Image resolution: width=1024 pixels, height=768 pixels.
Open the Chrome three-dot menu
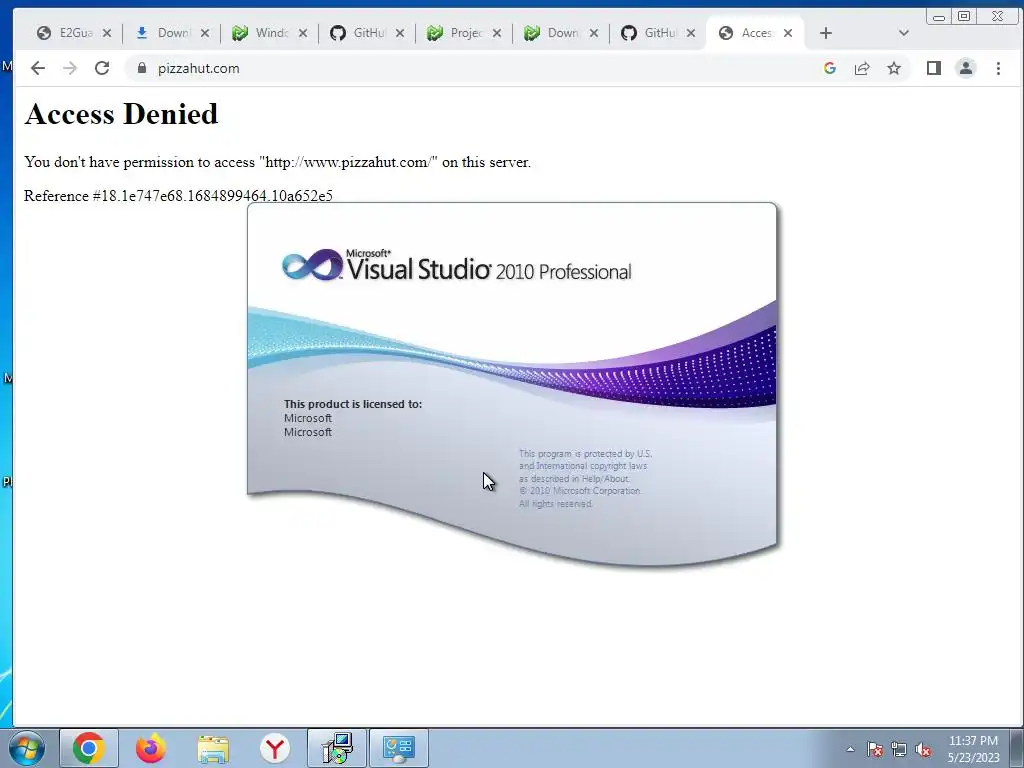coord(998,68)
